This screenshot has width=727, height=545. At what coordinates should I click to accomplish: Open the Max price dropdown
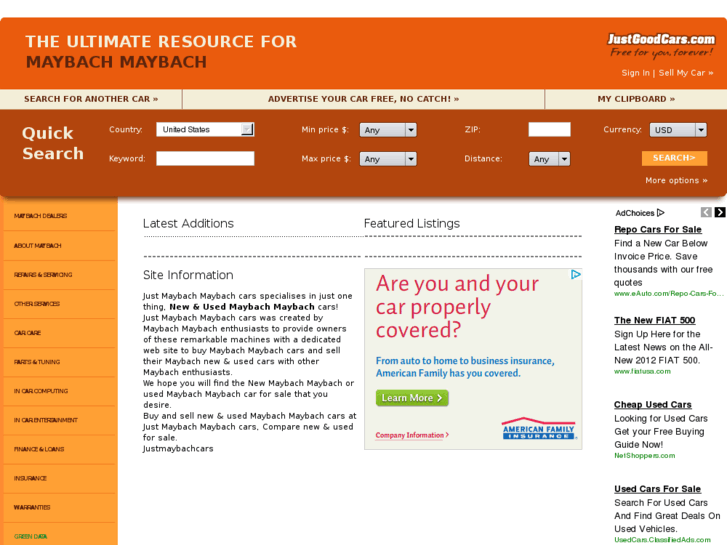(388, 159)
